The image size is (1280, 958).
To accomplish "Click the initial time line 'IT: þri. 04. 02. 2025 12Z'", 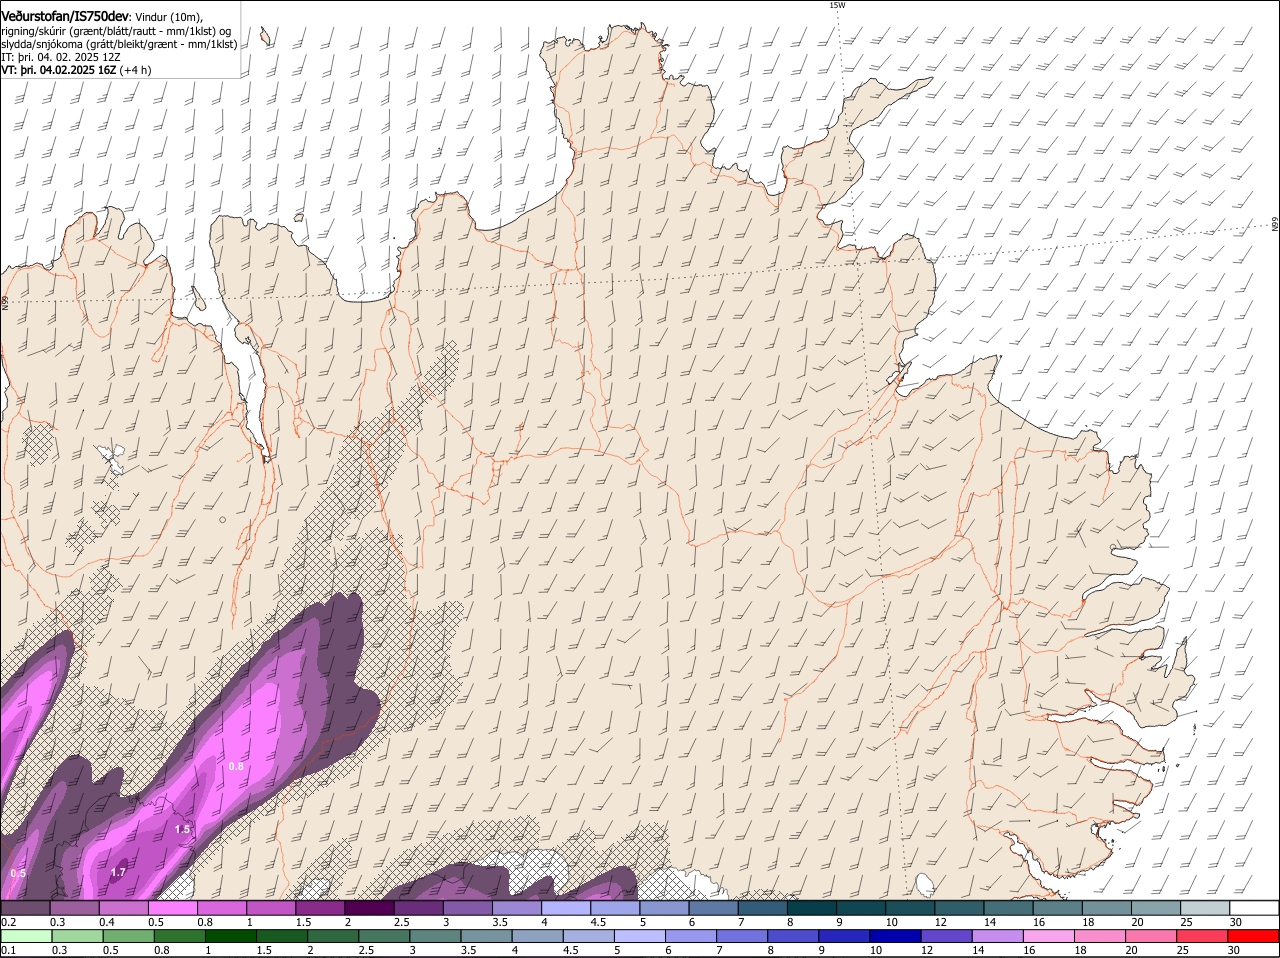I will coord(61,57).
